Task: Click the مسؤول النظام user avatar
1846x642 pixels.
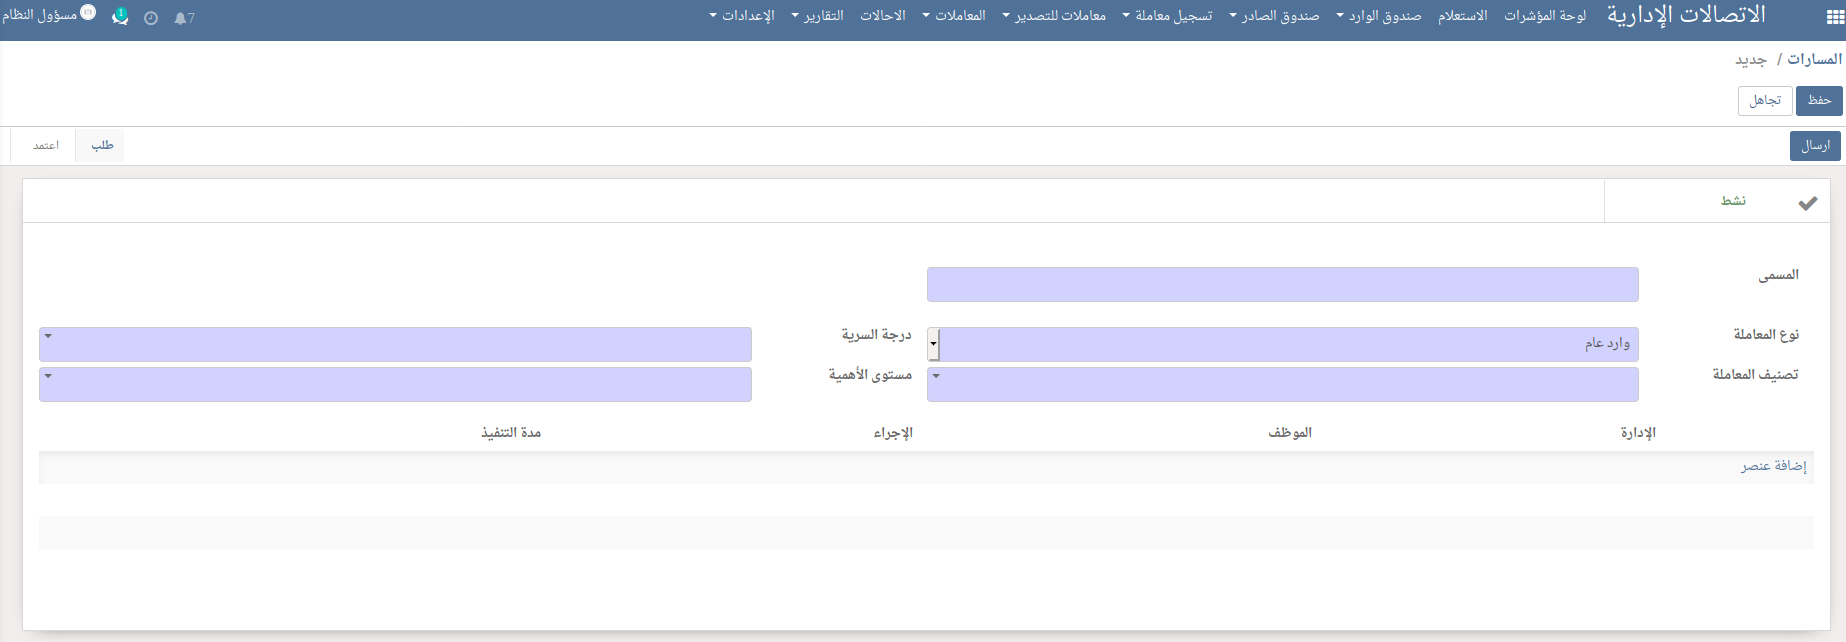Action: (88, 13)
